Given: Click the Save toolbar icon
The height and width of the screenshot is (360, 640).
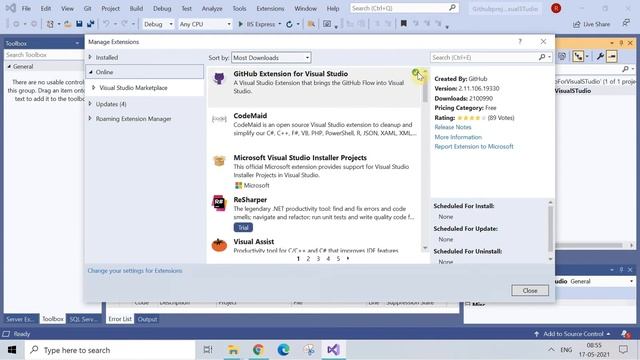Looking at the screenshot, I should (x=79, y=24).
